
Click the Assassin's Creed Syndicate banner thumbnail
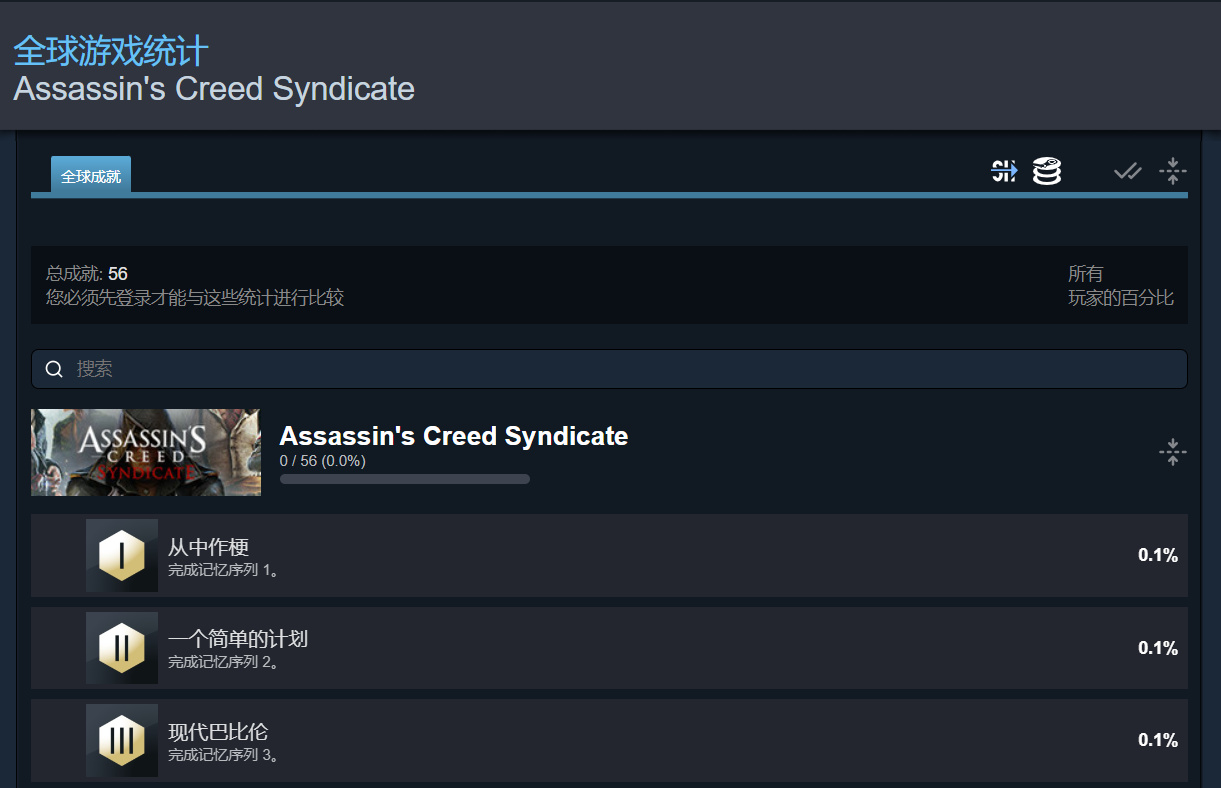click(x=146, y=452)
